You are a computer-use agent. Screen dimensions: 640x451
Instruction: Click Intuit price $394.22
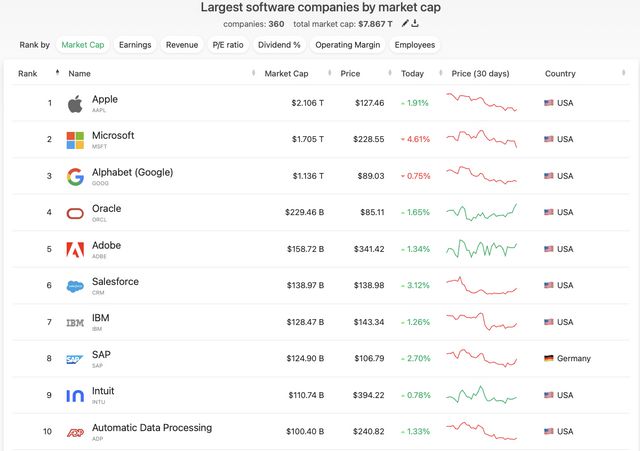click(369, 395)
